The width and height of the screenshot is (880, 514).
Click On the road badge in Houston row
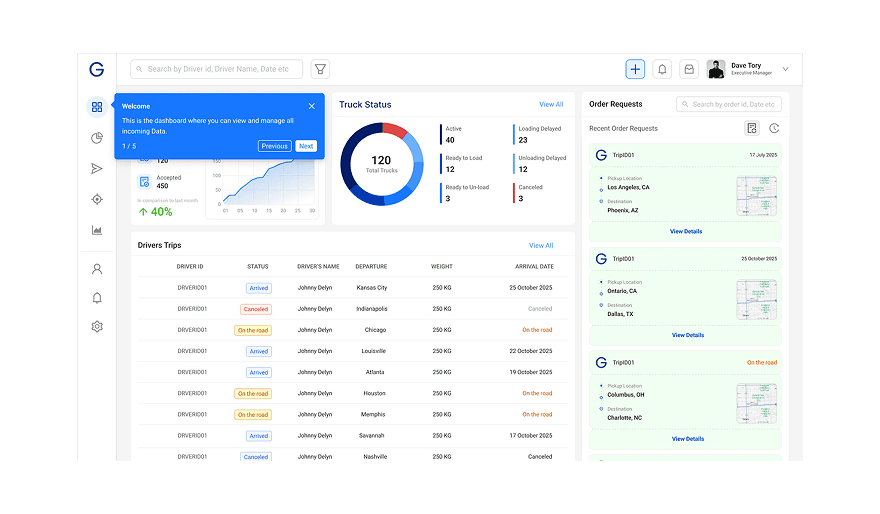(x=253, y=394)
